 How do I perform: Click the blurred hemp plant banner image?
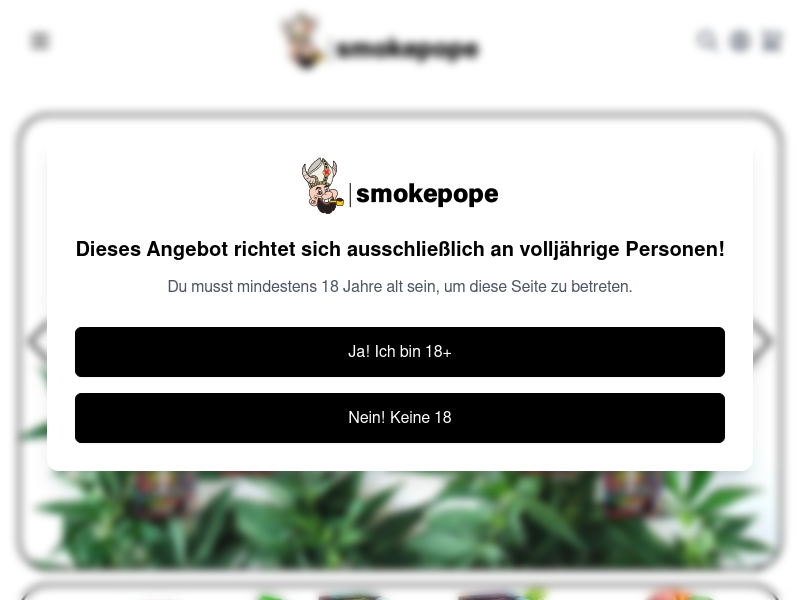click(400, 519)
